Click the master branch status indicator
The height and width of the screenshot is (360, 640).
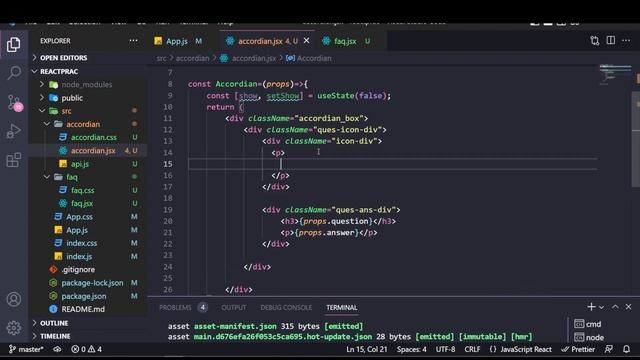[x=26, y=349]
